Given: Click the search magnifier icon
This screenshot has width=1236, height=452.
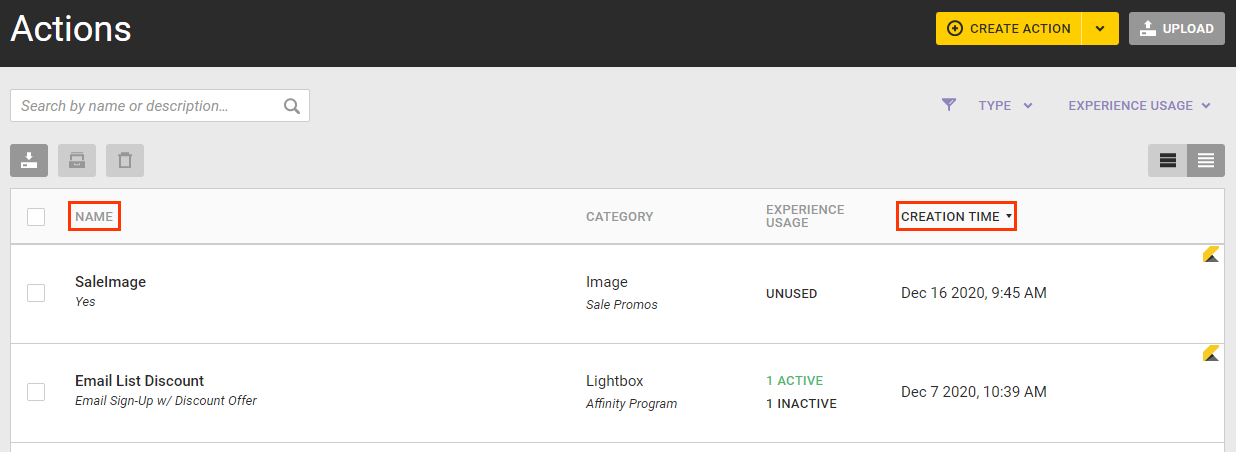Looking at the screenshot, I should pyautogui.click(x=291, y=106).
